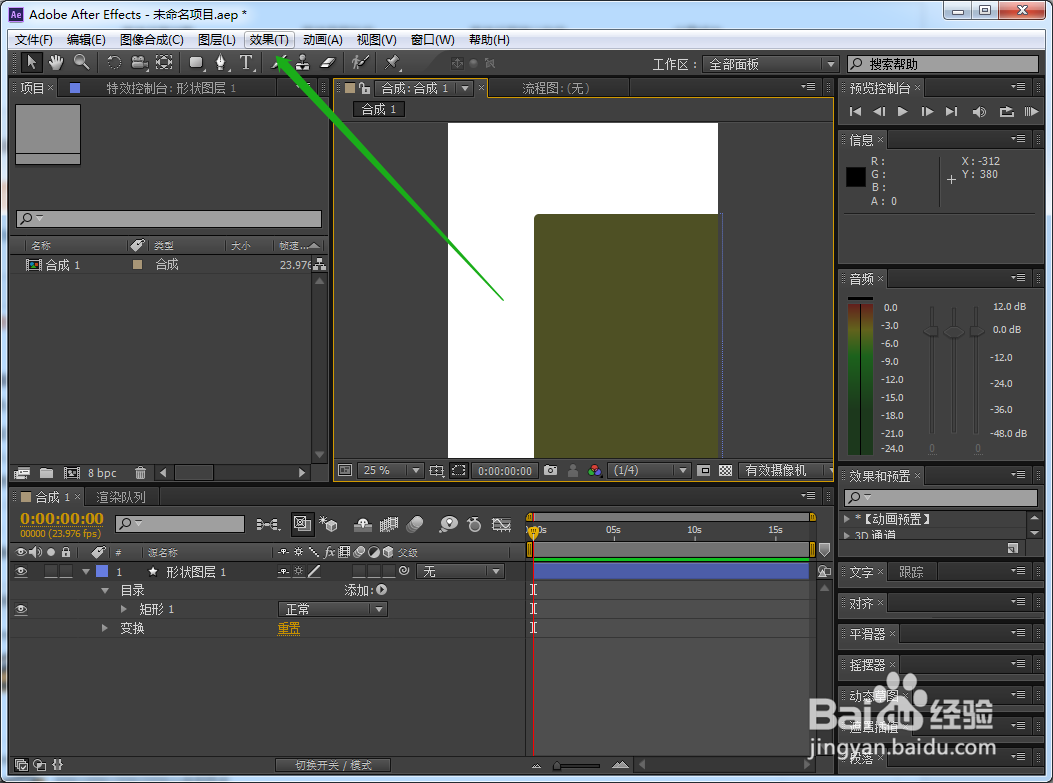1053x783 pixels.
Task: Click the 重置 reset link
Action: [289, 628]
